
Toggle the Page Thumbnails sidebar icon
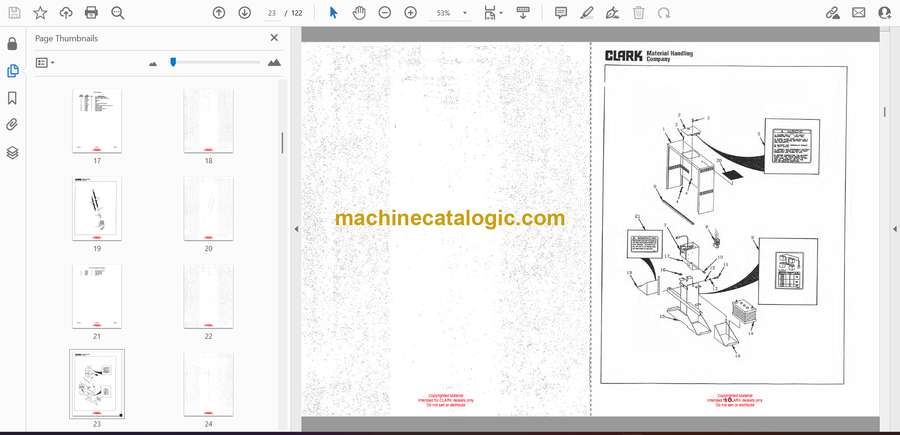[13, 71]
